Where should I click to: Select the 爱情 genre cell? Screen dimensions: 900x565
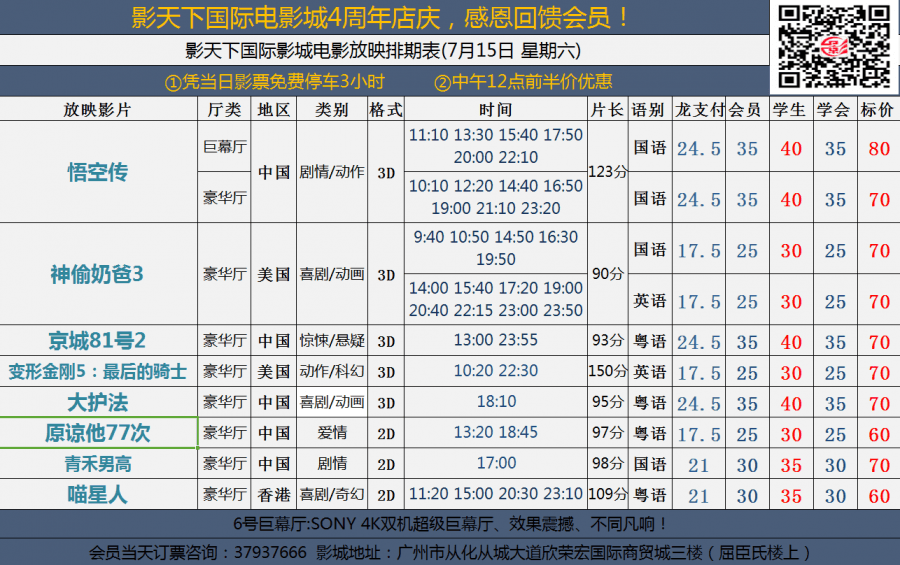(332, 433)
